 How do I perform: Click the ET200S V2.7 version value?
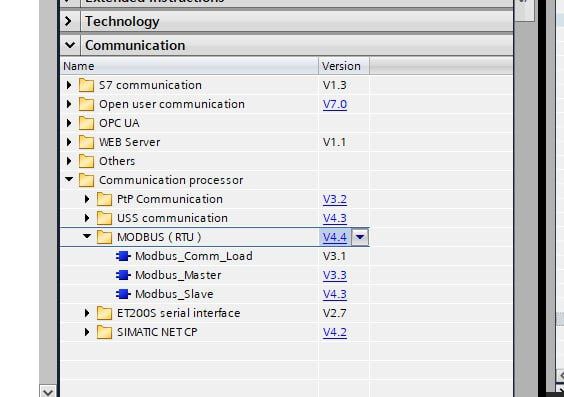(x=335, y=313)
